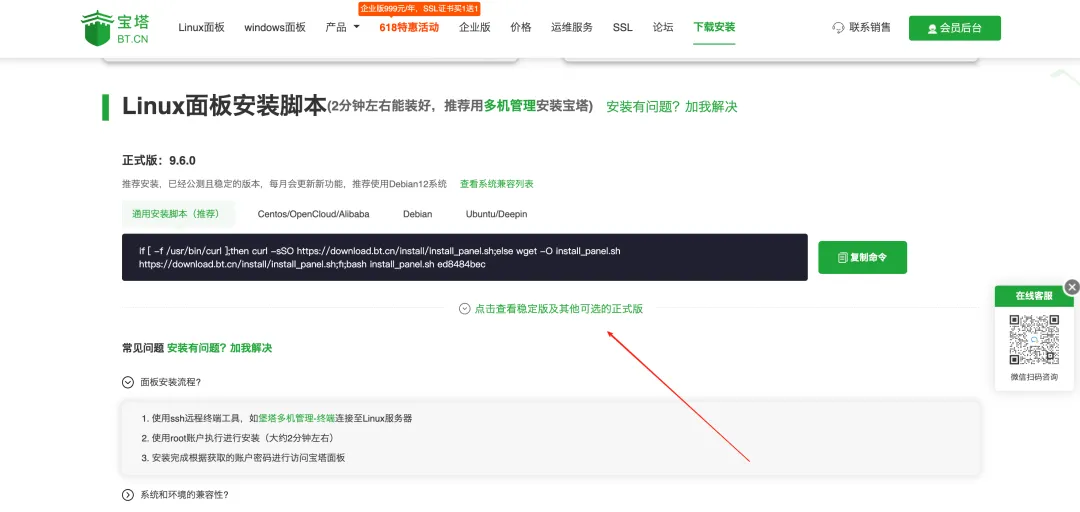
Task: Click 安装有问题？加我解决 beside the heading
Action: (672, 107)
